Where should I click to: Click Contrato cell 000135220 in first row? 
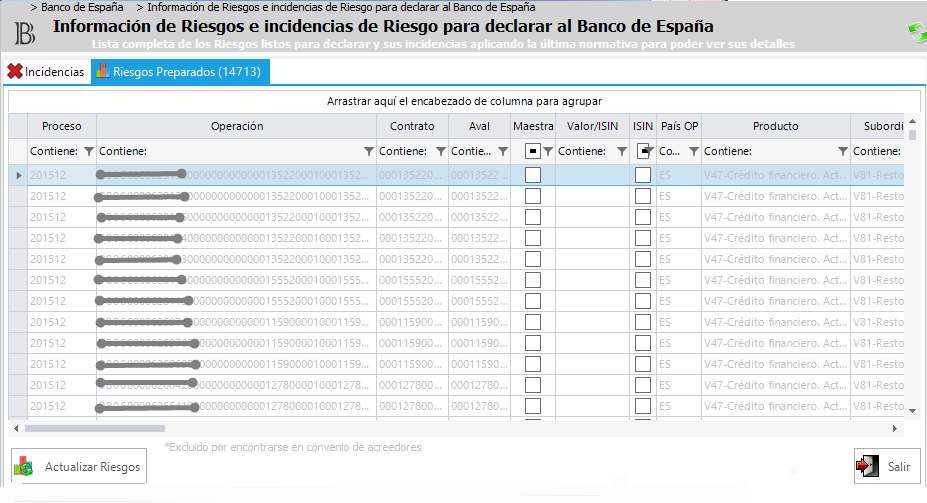412,175
